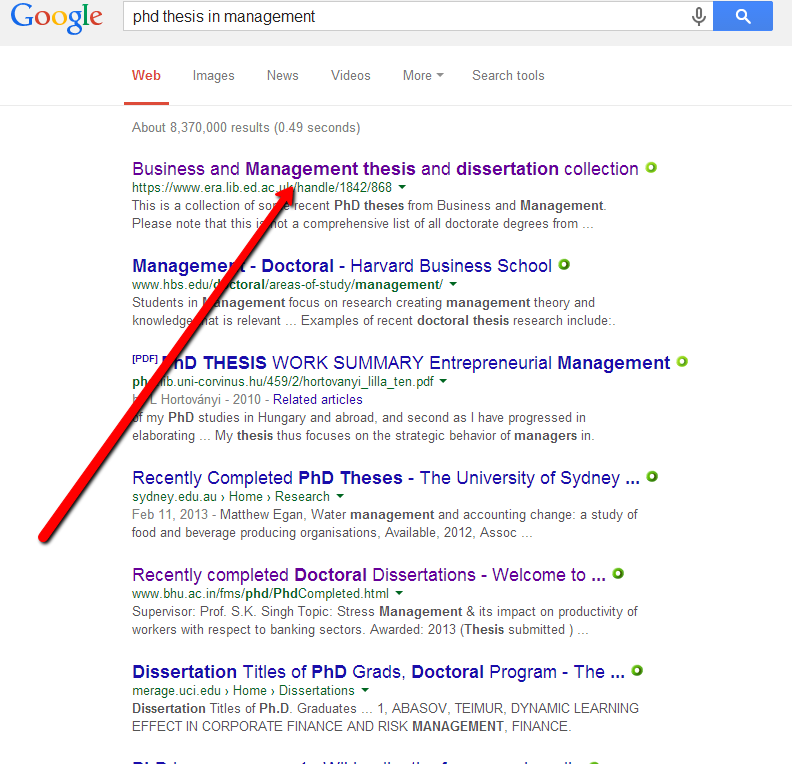Screen dimensions: 792x764
Task: Click the blue magnifier search button
Action: 742,16
